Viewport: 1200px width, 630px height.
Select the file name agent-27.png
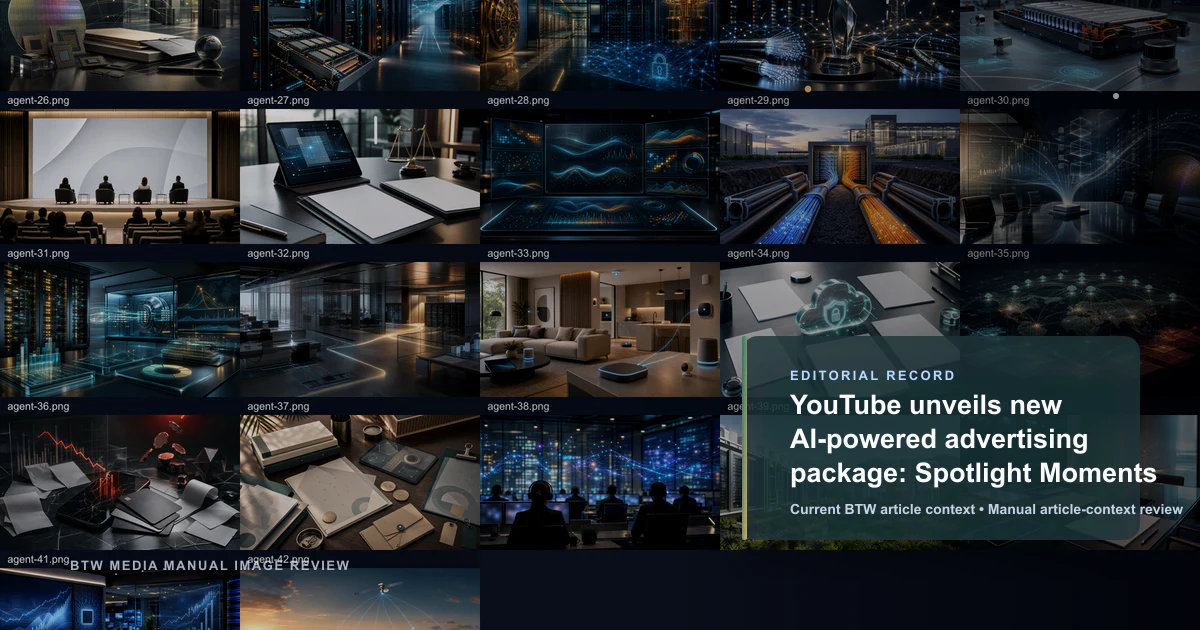(278, 100)
